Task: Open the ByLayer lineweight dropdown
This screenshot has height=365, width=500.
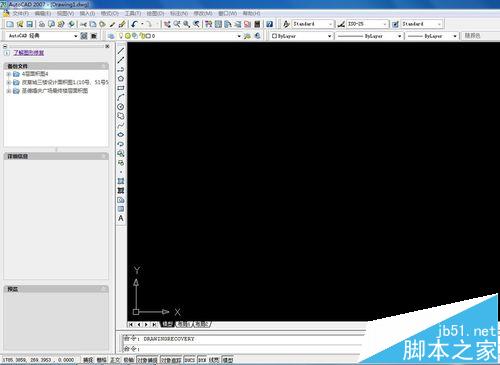Action: (x=455, y=36)
